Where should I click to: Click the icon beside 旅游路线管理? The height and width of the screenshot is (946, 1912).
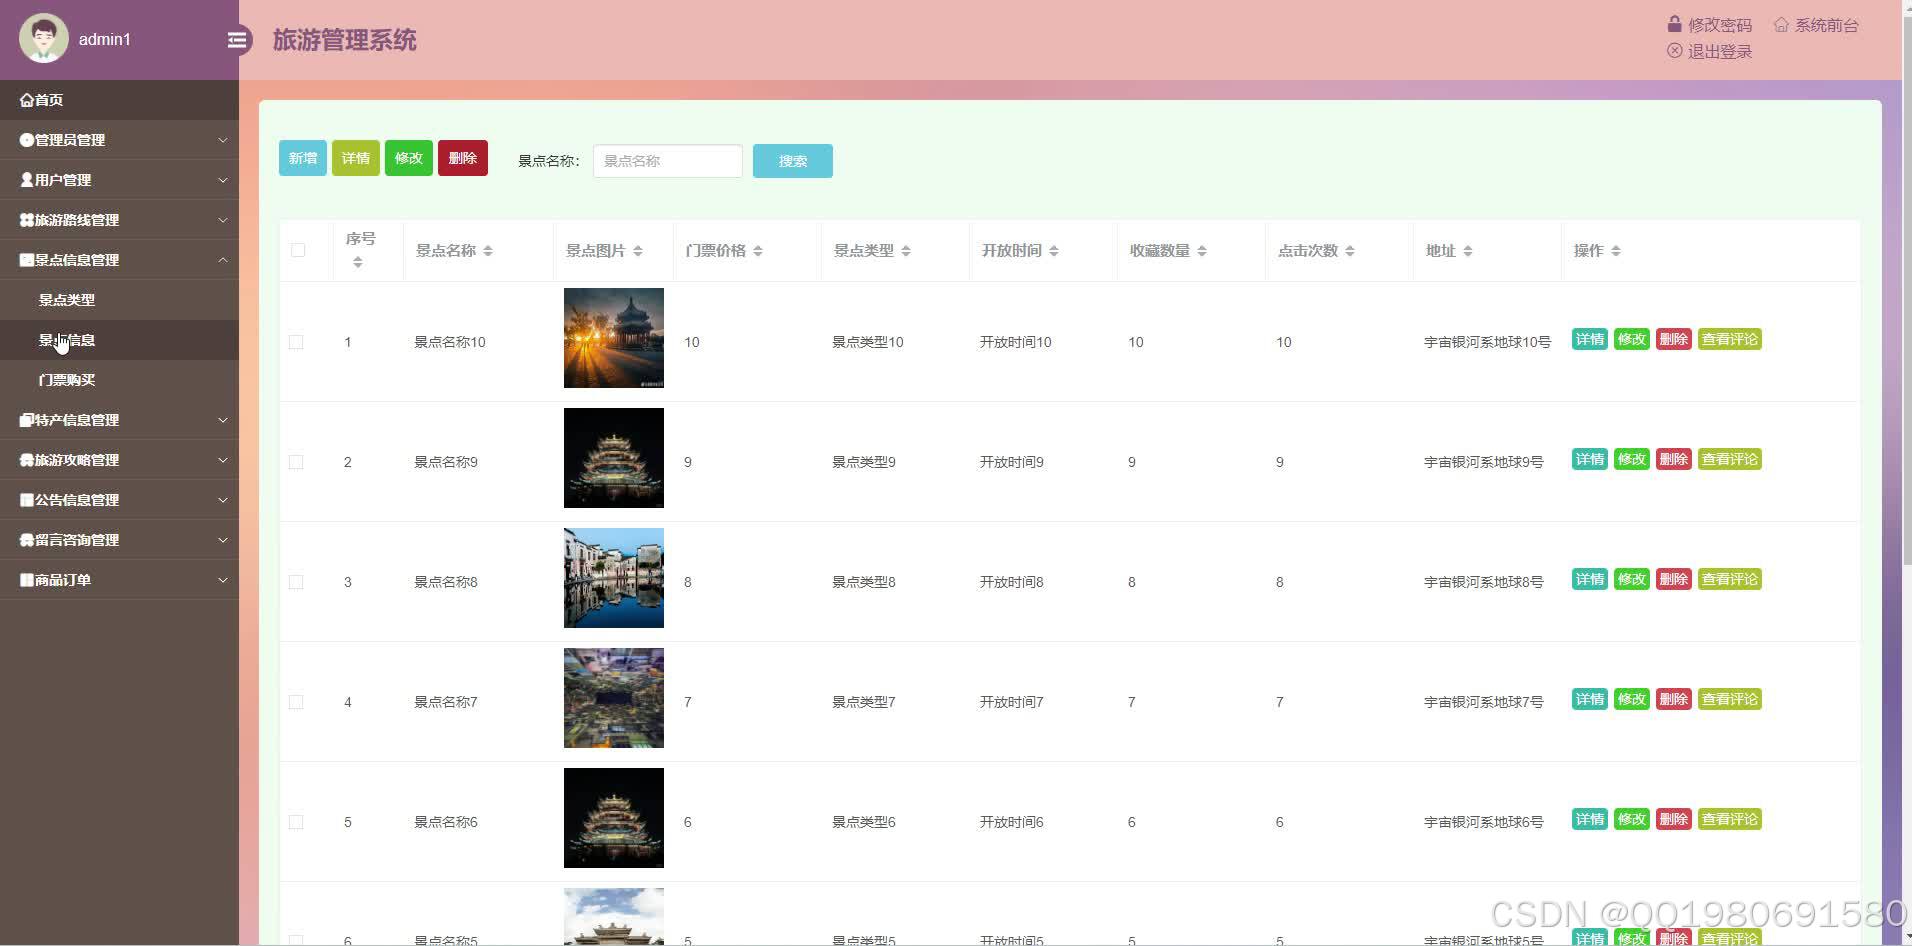coord(27,220)
